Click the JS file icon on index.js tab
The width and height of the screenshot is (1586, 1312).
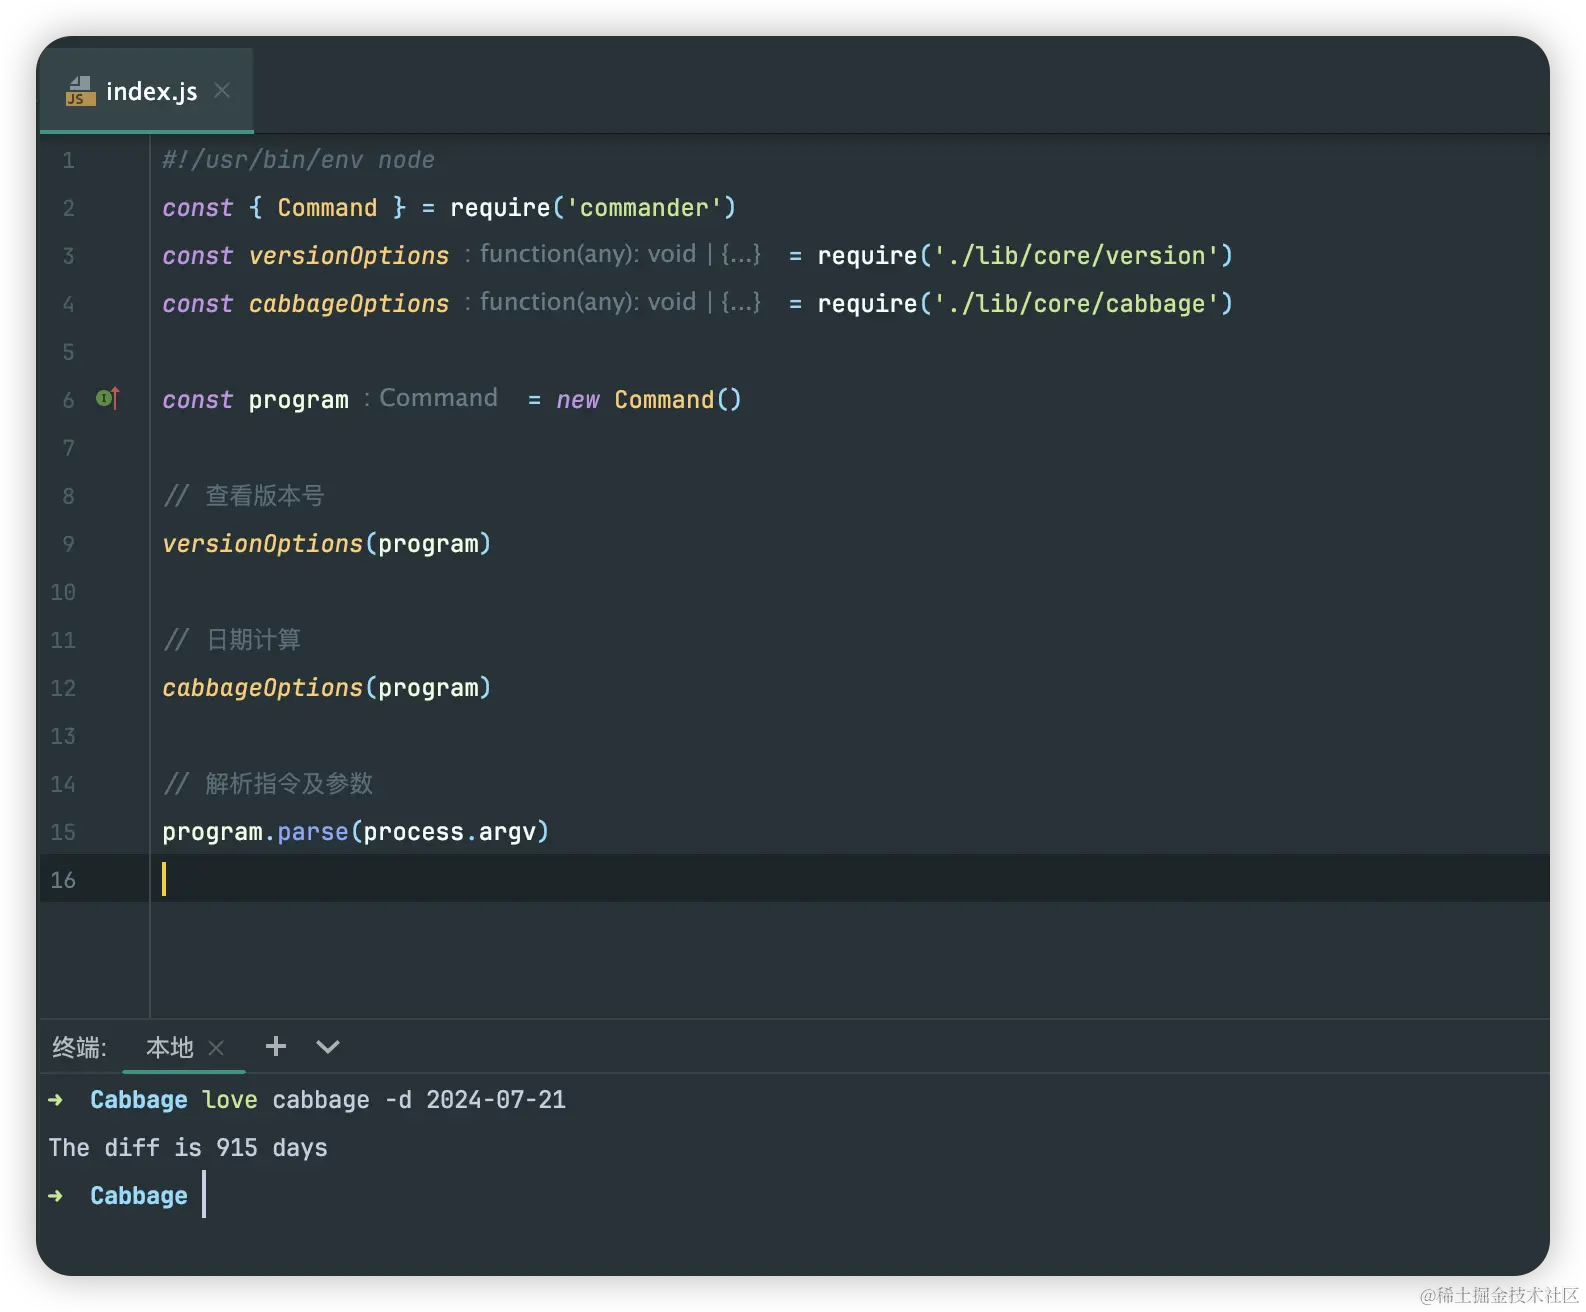[x=80, y=91]
